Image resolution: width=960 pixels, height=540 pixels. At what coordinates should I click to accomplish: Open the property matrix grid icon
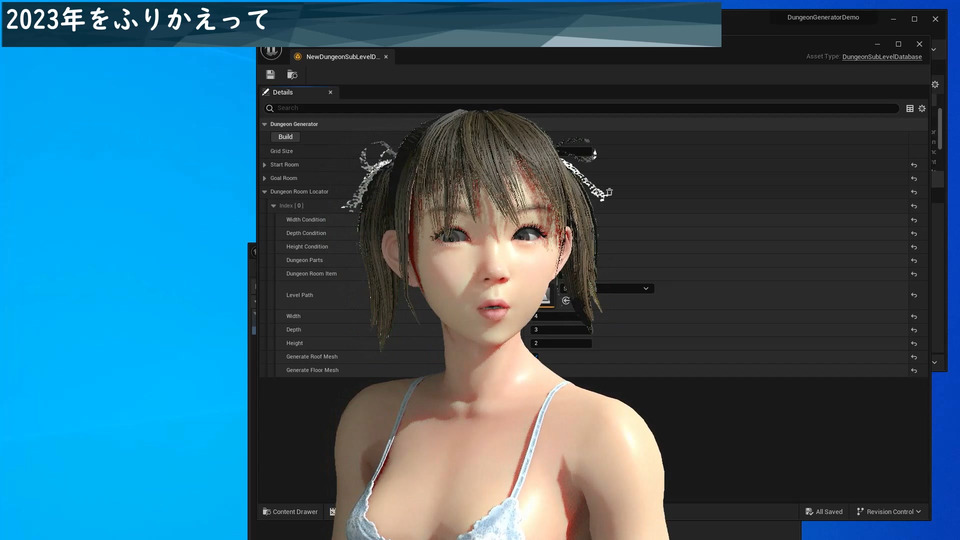pos(910,108)
